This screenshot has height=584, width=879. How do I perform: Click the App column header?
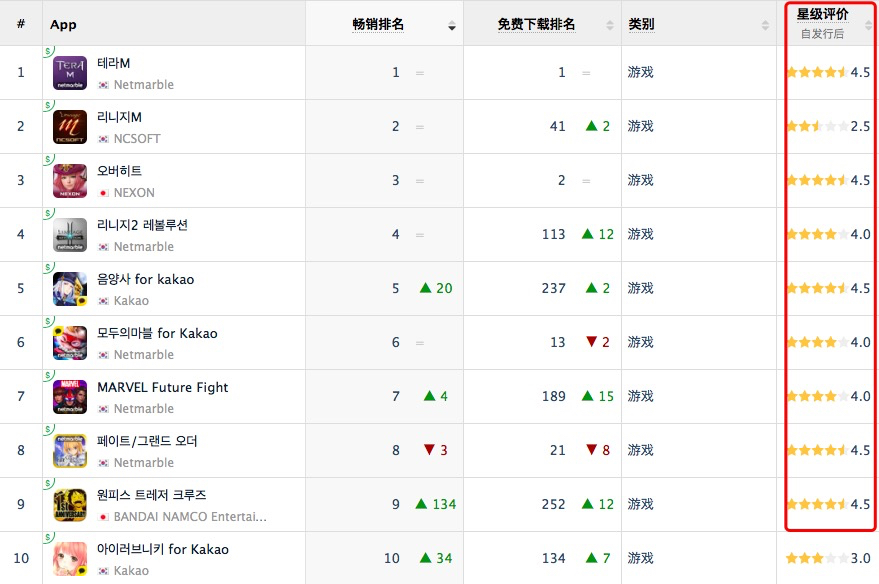pos(63,25)
